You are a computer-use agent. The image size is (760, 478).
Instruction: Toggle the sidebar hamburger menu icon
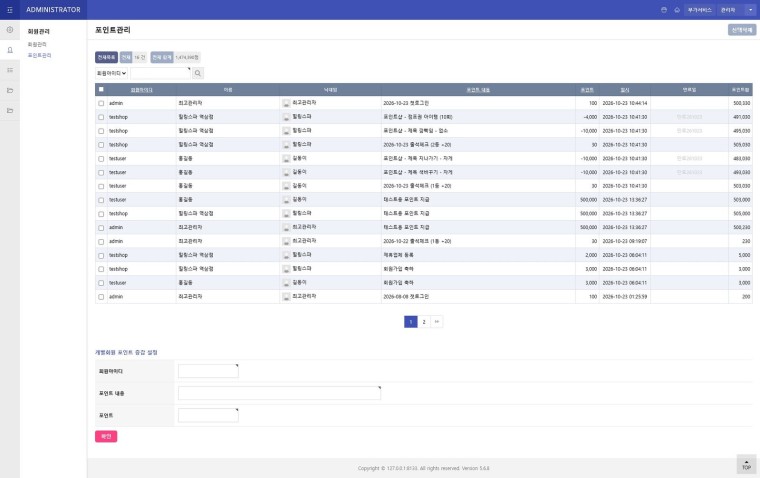coord(10,10)
